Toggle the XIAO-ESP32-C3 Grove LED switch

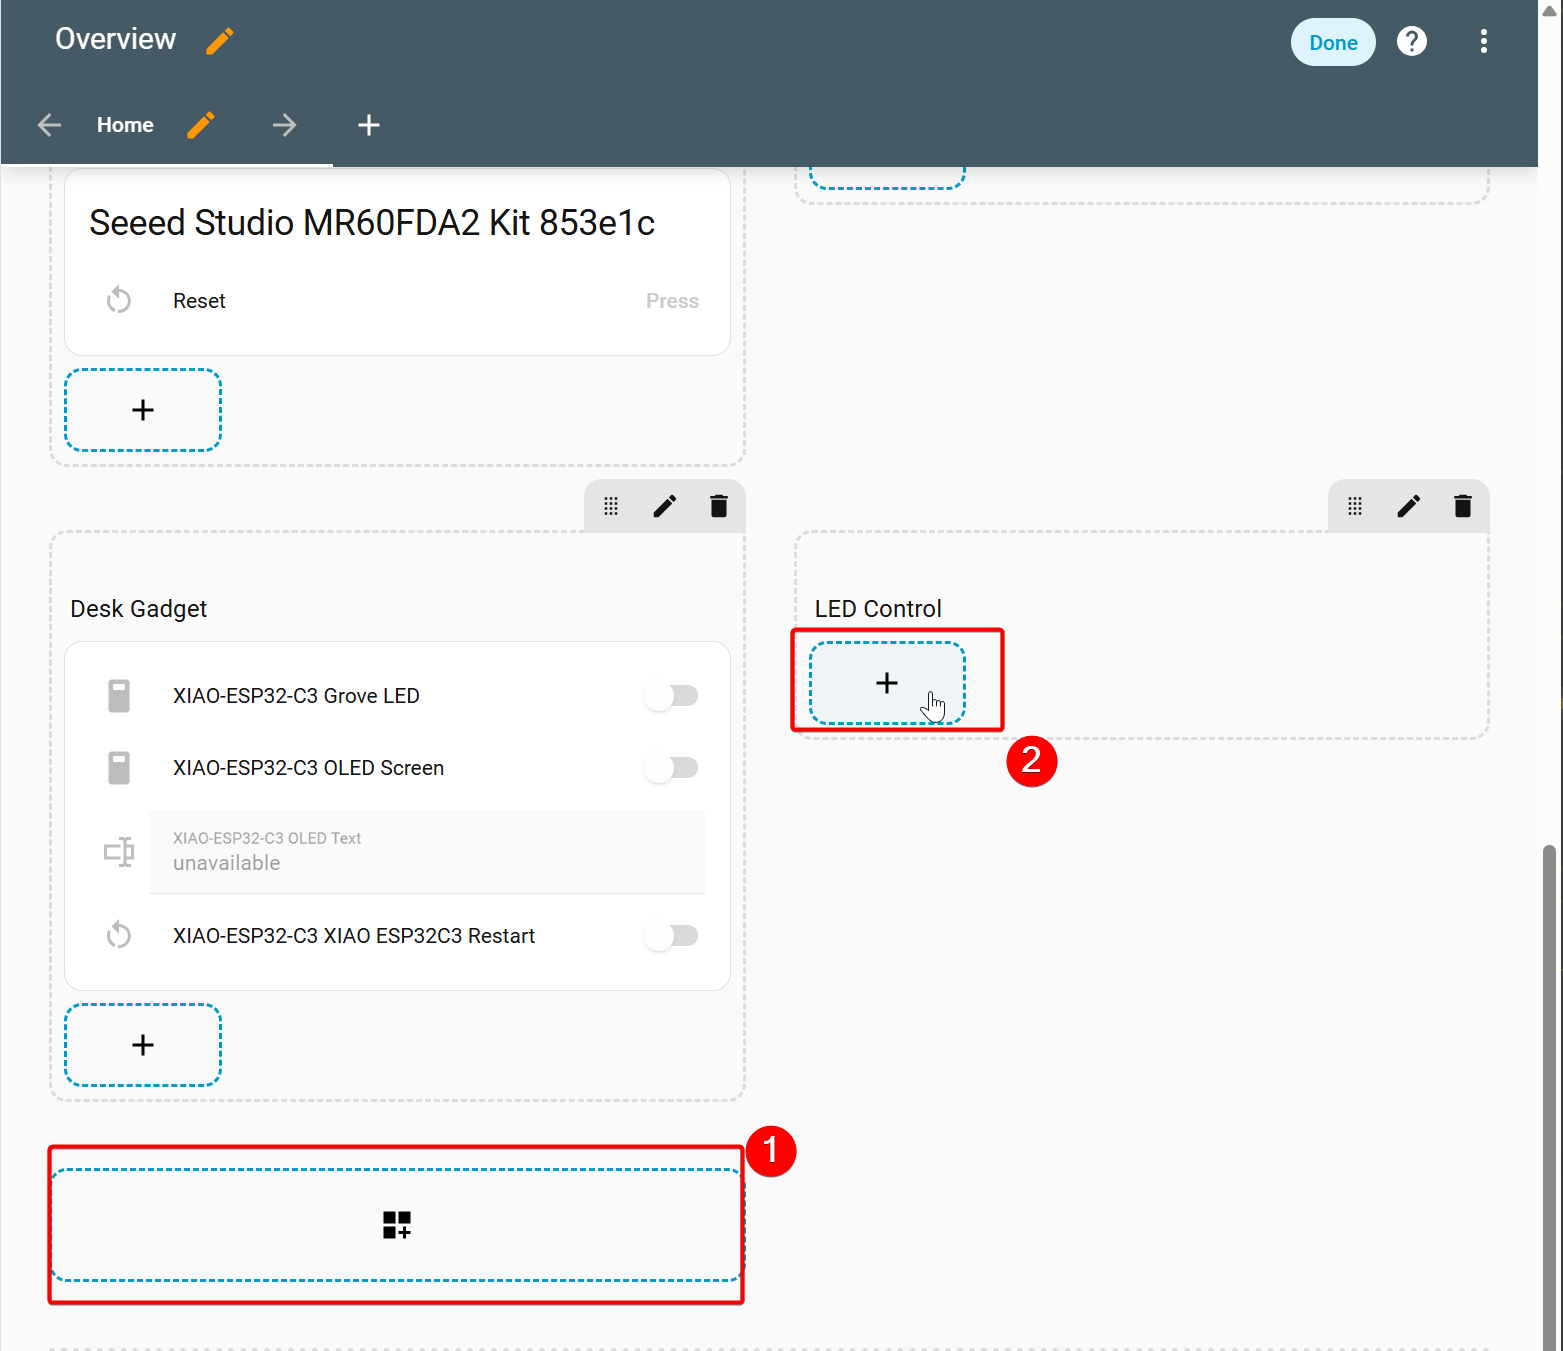click(671, 696)
